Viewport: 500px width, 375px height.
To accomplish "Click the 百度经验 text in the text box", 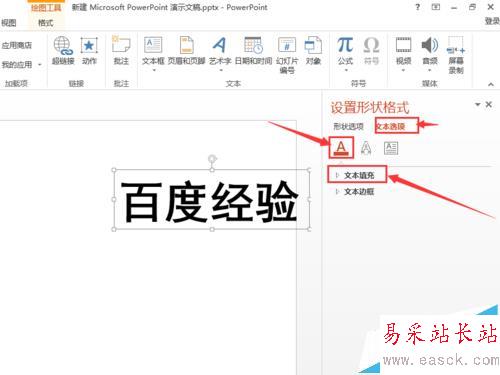I will point(210,201).
